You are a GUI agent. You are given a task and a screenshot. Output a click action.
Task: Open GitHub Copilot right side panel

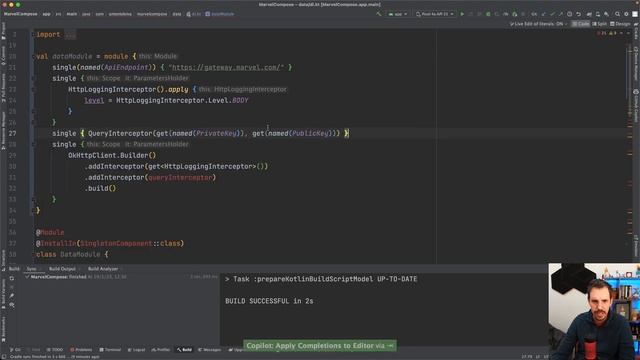point(636,105)
